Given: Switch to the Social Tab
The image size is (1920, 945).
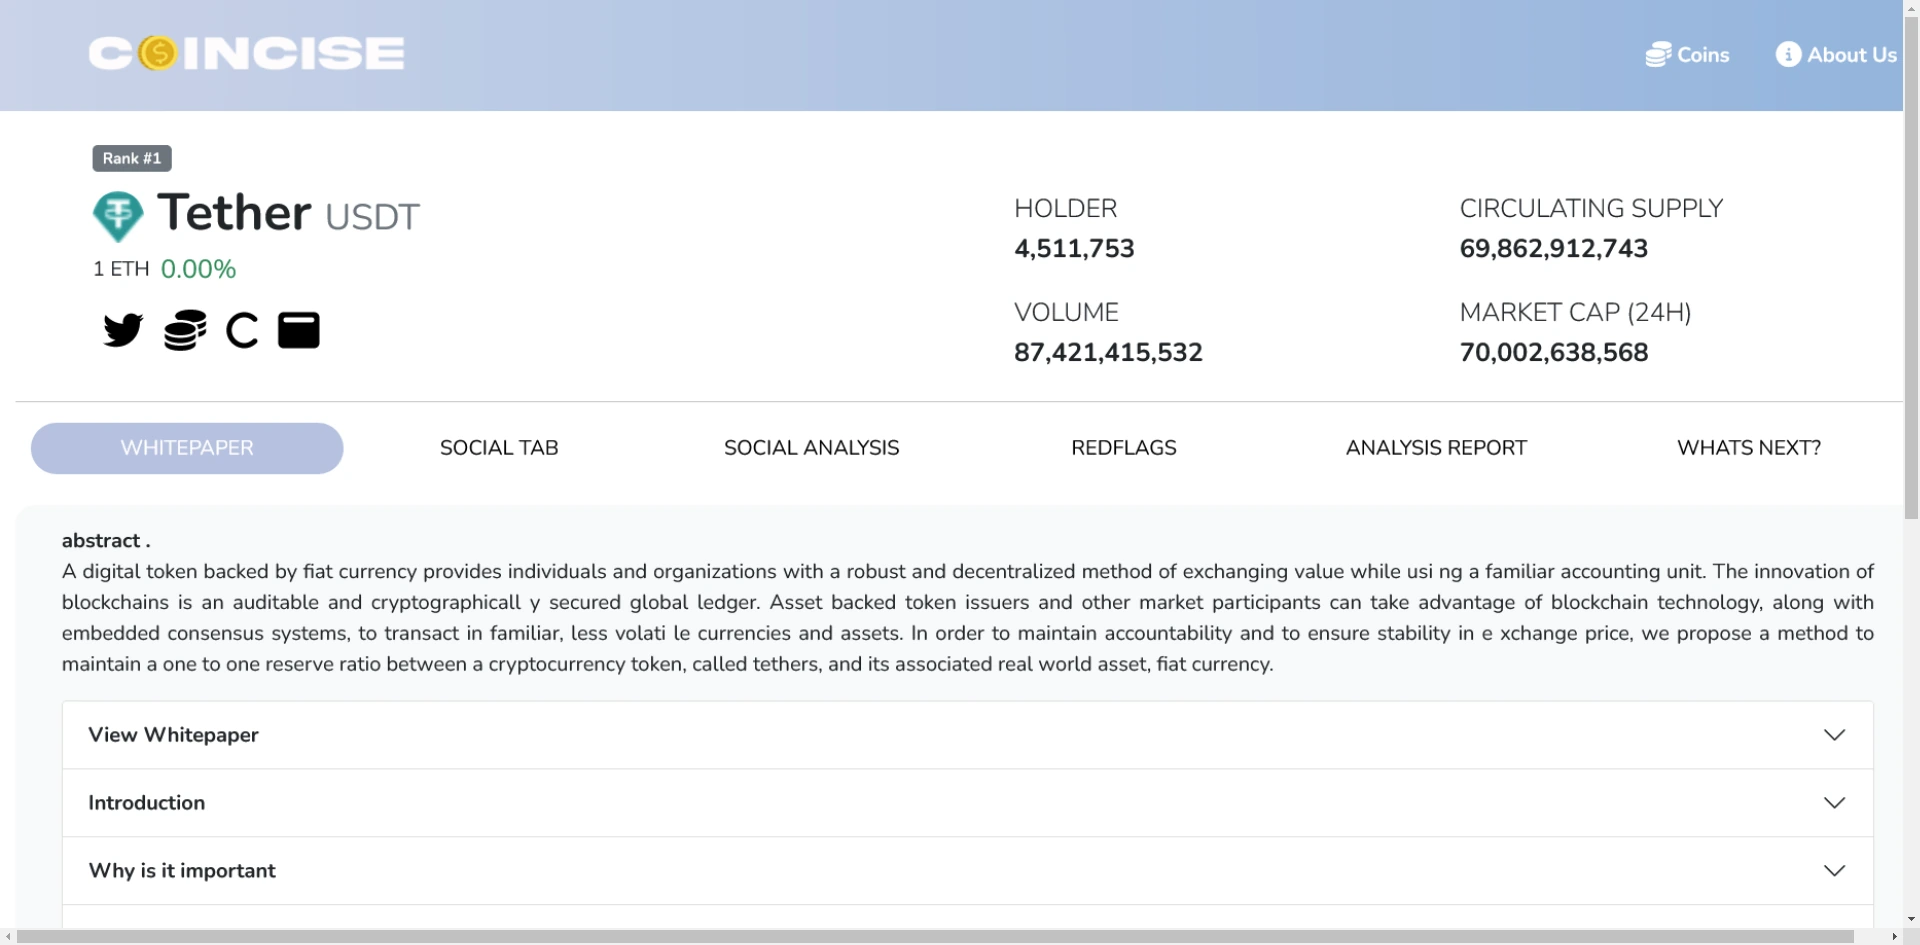Looking at the screenshot, I should [x=499, y=448].
